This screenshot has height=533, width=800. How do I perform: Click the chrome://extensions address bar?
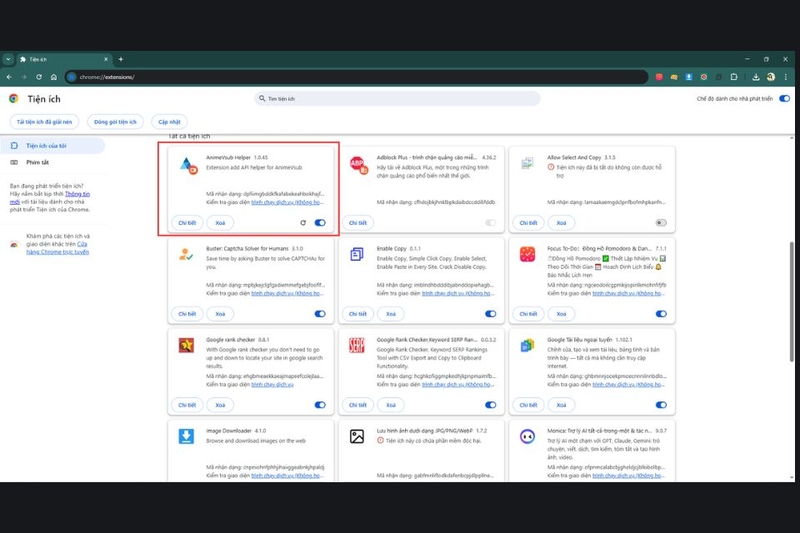pos(356,77)
